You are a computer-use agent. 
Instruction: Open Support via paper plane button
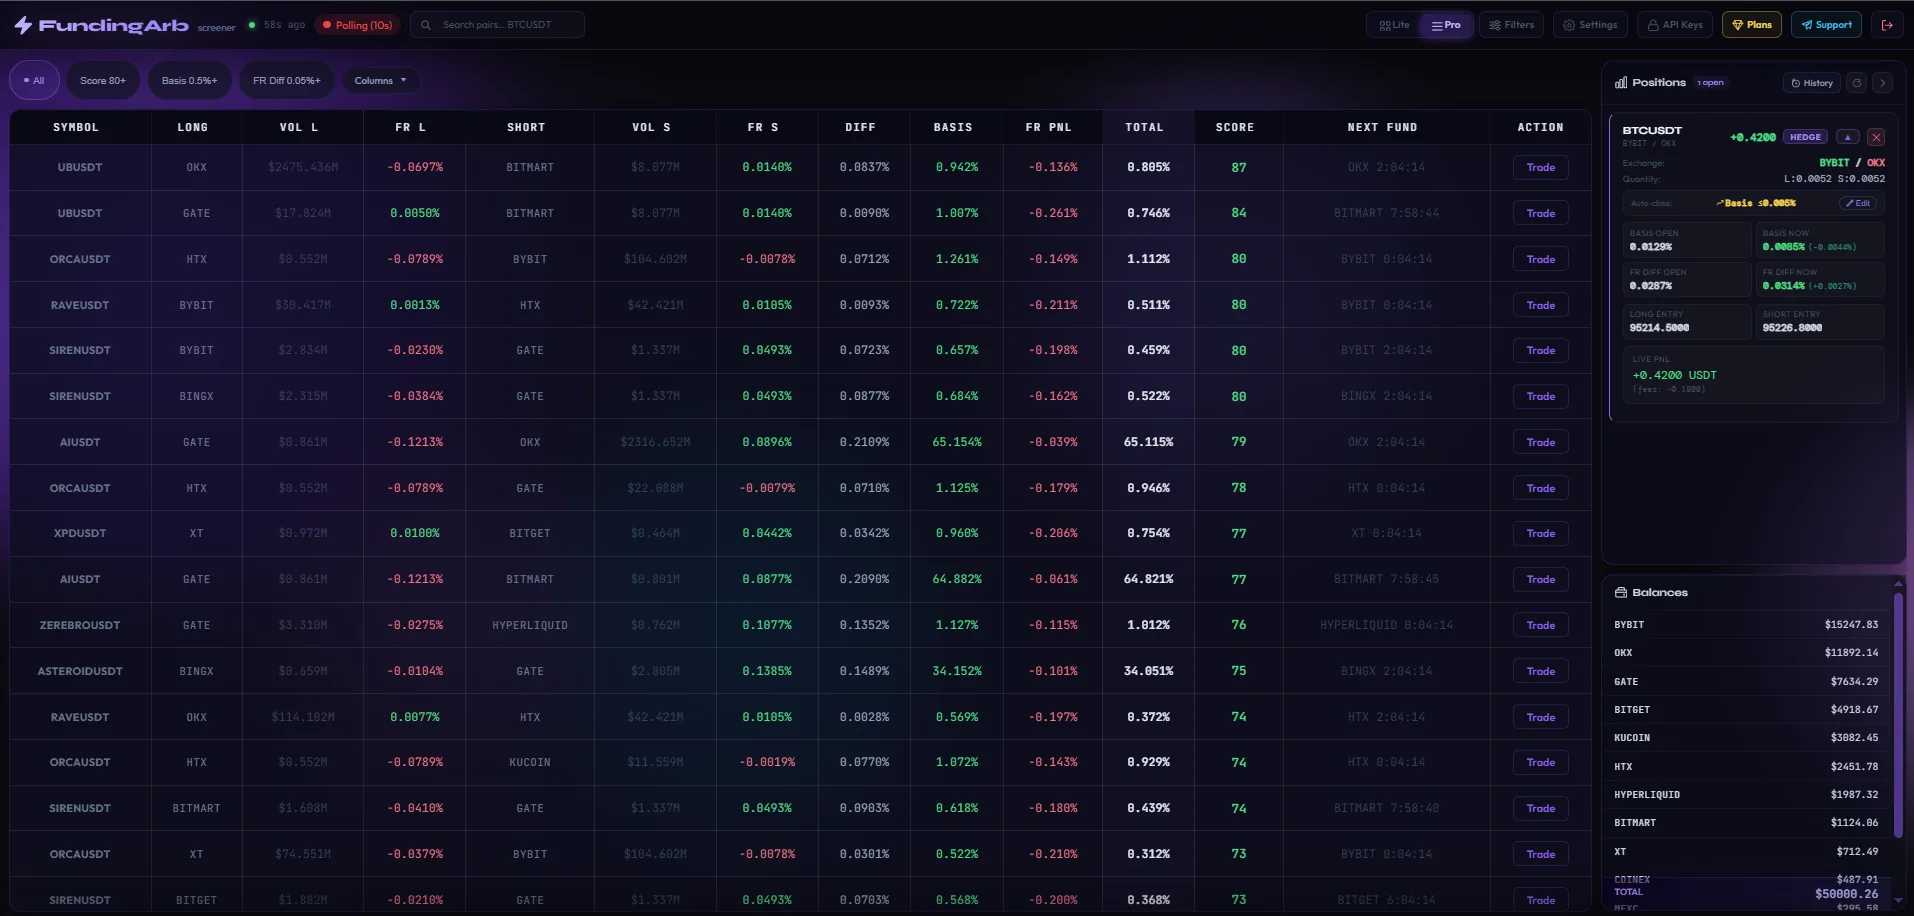[x=1826, y=25]
